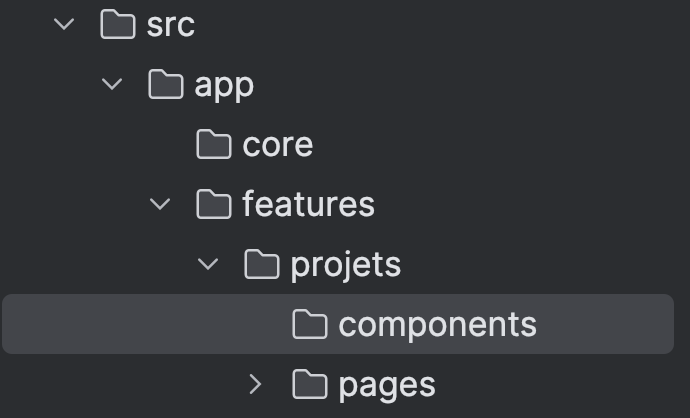The width and height of the screenshot is (690, 418).
Task: Select the components folder label
Action: tap(437, 325)
